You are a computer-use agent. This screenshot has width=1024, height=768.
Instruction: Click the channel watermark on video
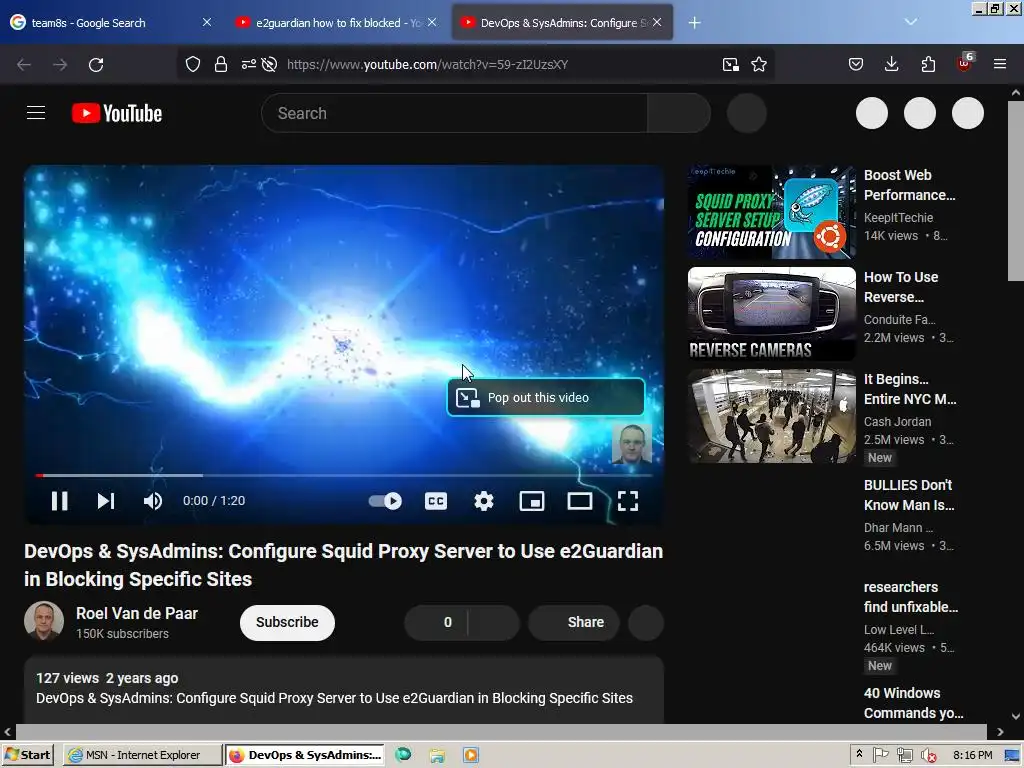(x=632, y=443)
